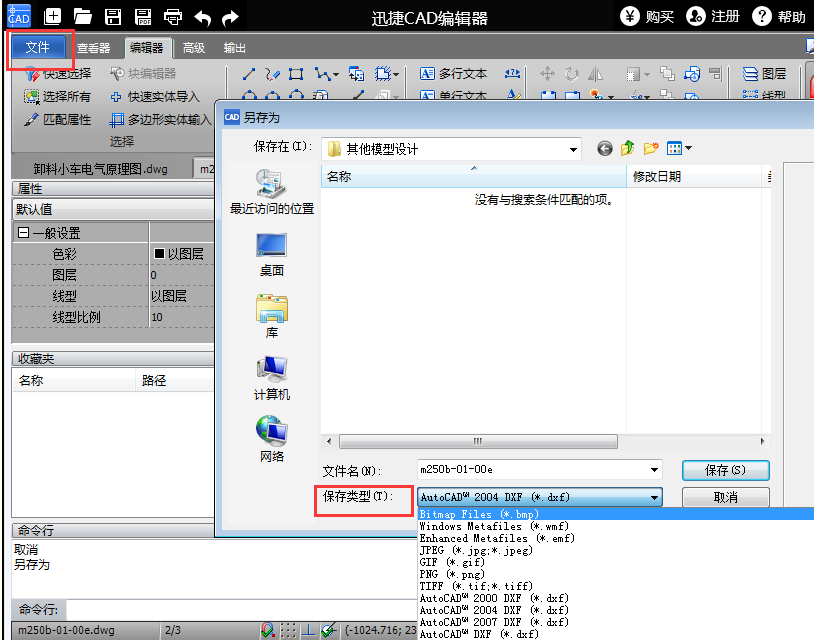Redo the last action
This screenshot has height=640, width=814.
(x=230, y=18)
